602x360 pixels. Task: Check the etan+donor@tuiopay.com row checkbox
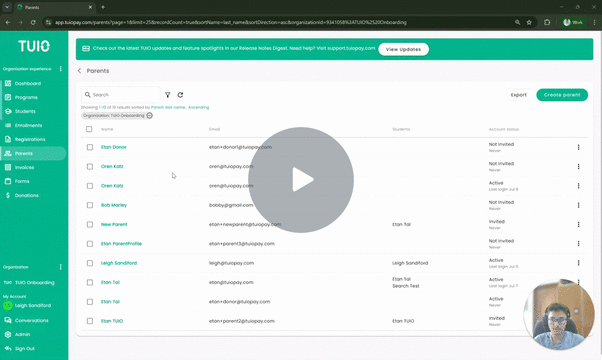(90, 302)
